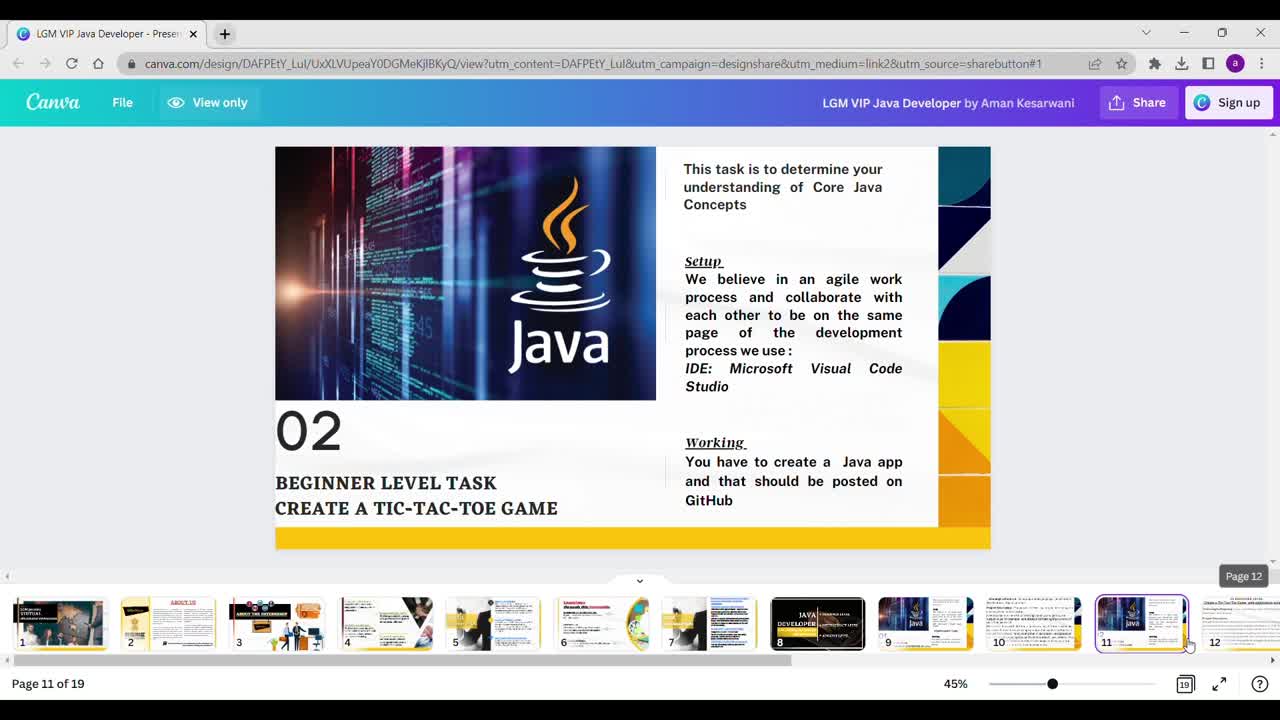Select page 7 thumbnail
Viewport: 1280px width, 720px height.
coord(709,623)
